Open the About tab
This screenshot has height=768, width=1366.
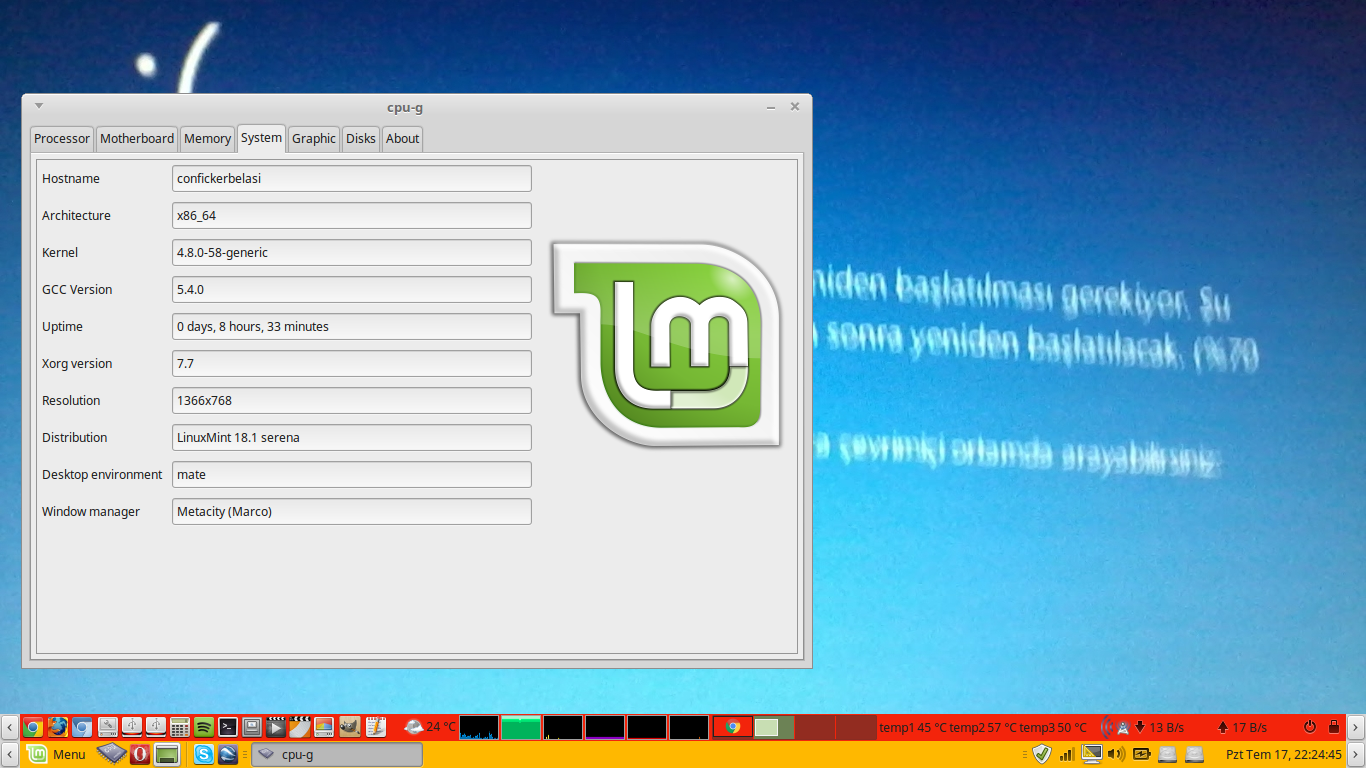pos(403,138)
